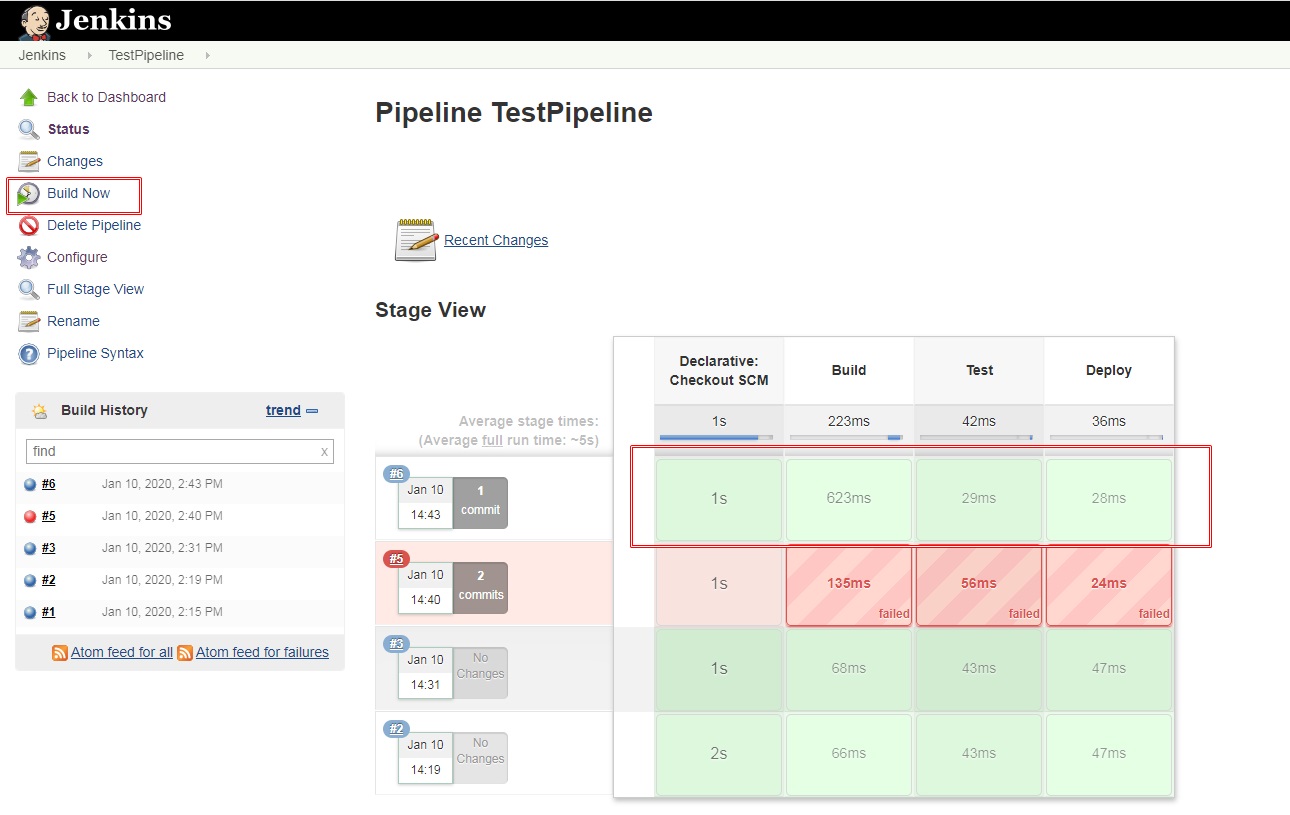1290x815 pixels.
Task: Click the red status ball for build #5
Action: (x=30, y=516)
